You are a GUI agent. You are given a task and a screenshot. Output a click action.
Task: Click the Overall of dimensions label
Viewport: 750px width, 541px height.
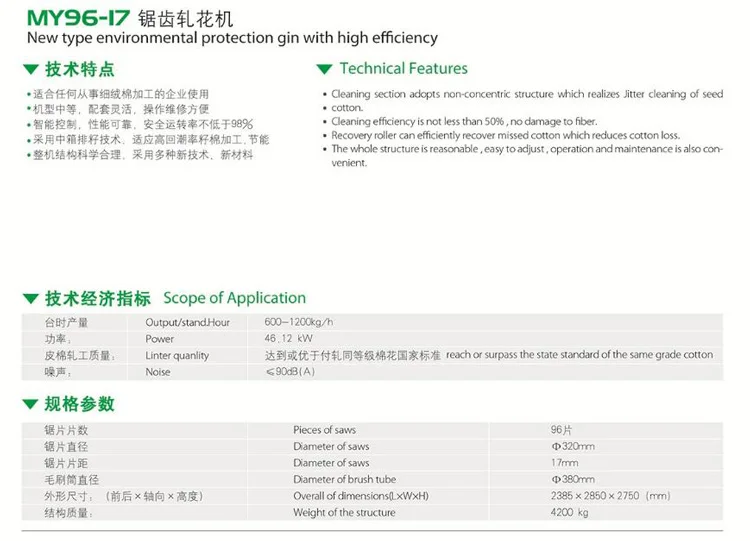[360, 496]
